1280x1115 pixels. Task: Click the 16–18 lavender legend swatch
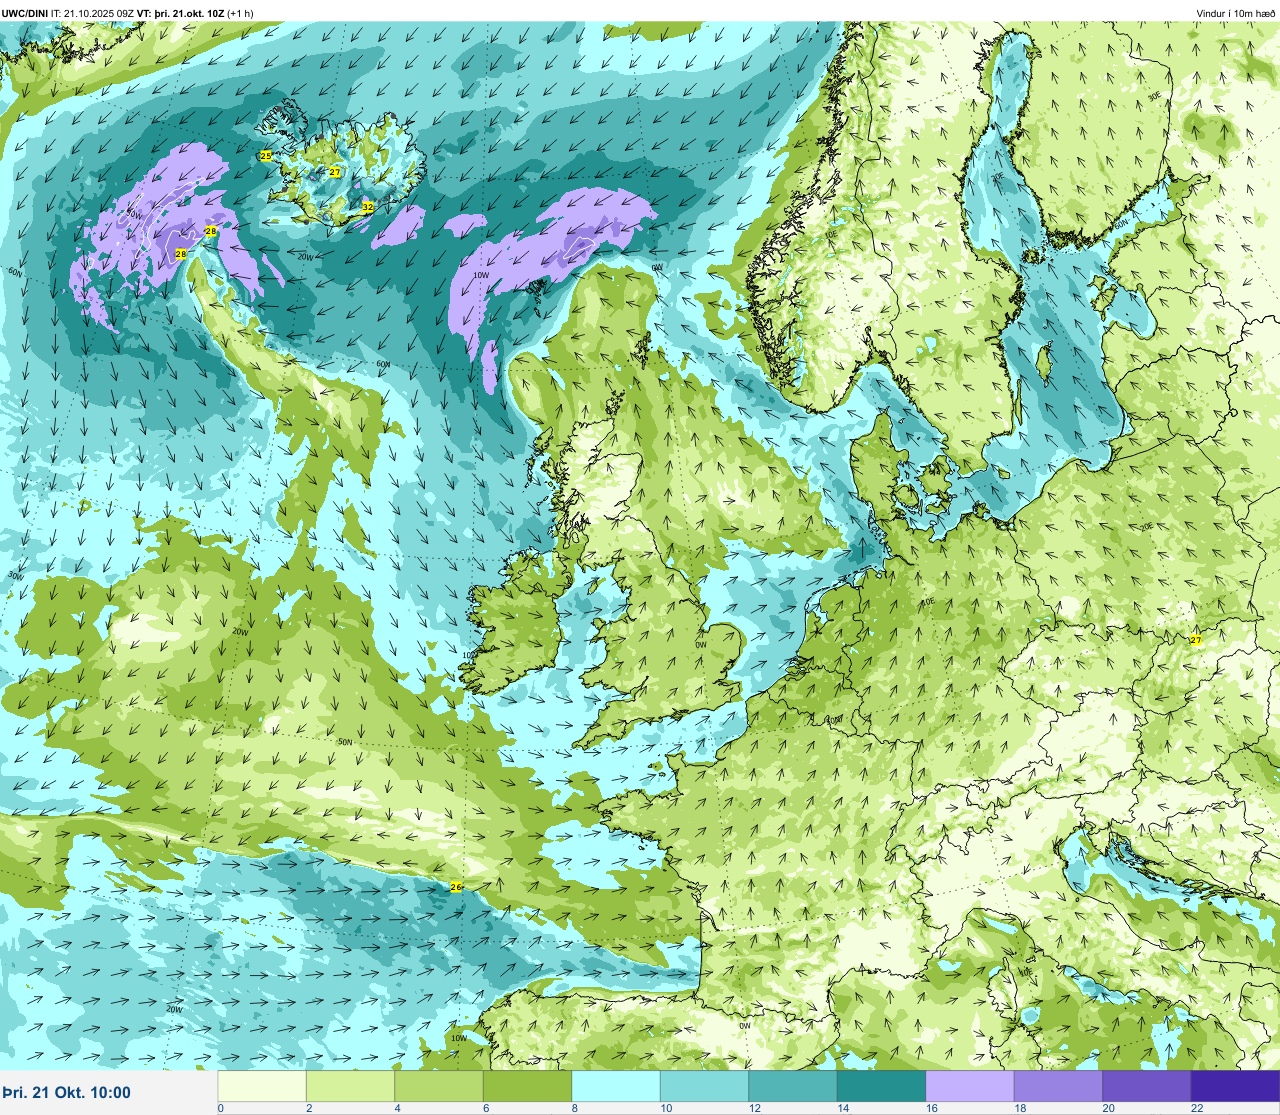970,1086
